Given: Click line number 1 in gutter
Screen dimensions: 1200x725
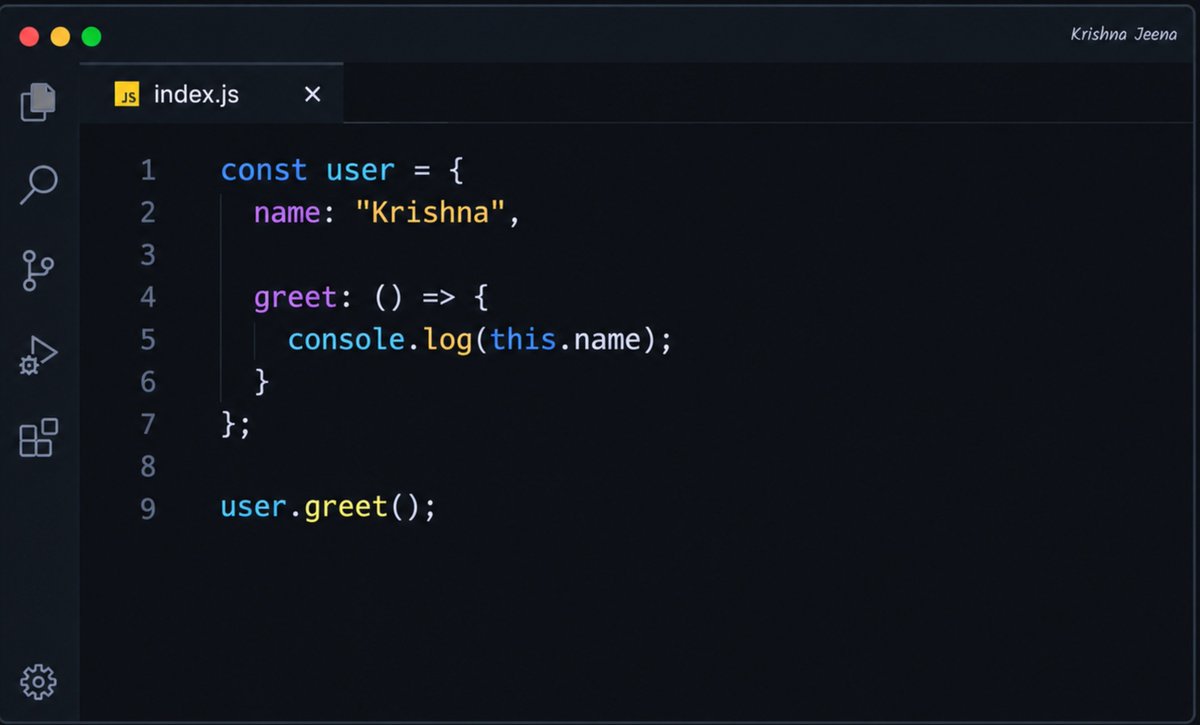Looking at the screenshot, I should click(x=148, y=171).
